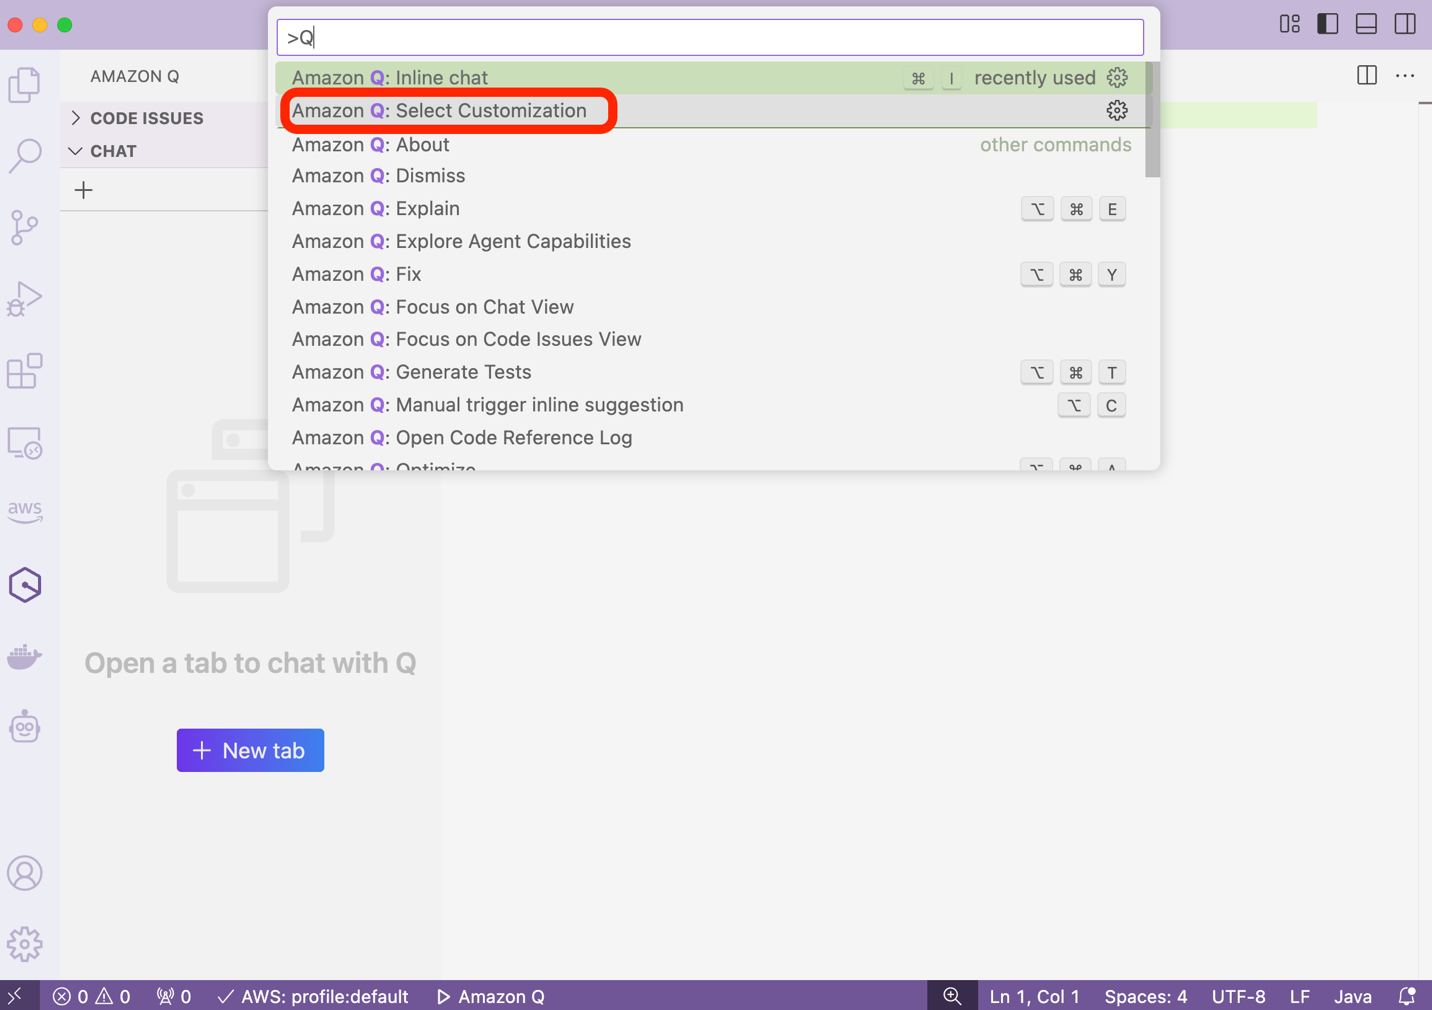Image resolution: width=1432 pixels, height=1010 pixels.
Task: Run Amazon Q: Select Customization command
Action: coord(711,111)
